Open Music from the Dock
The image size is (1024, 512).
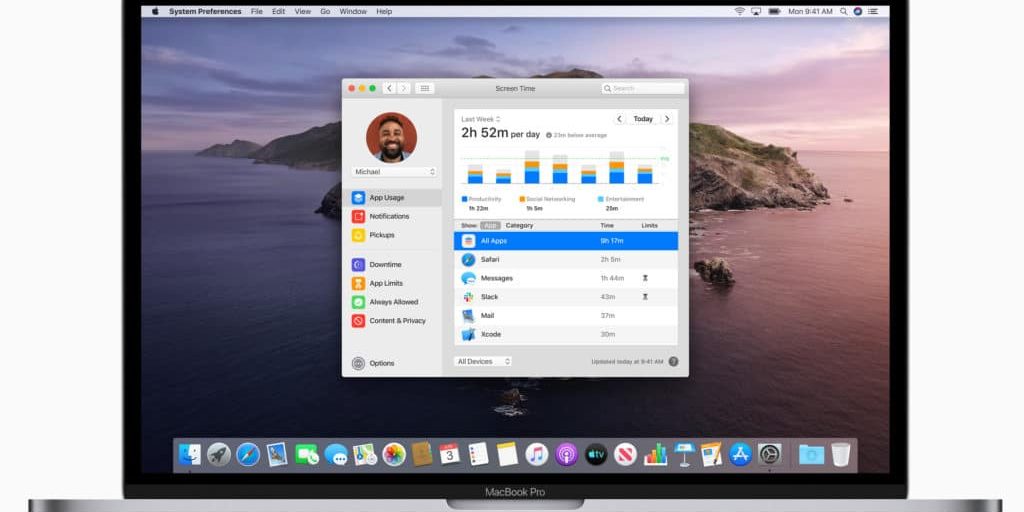pyautogui.click(x=537, y=455)
